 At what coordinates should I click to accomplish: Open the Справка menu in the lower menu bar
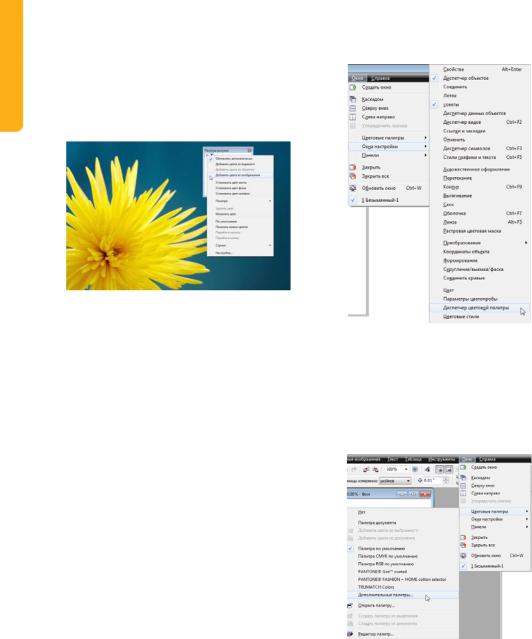(487, 459)
